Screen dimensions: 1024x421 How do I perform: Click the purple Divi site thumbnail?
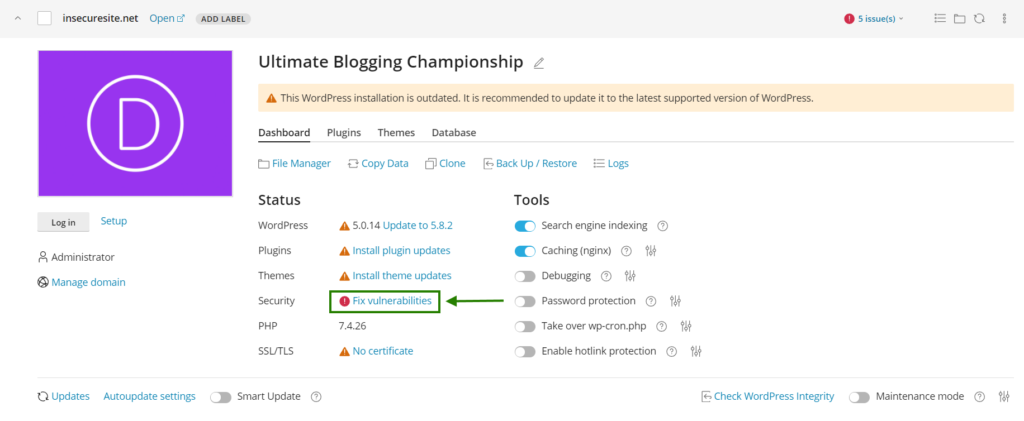pos(135,123)
